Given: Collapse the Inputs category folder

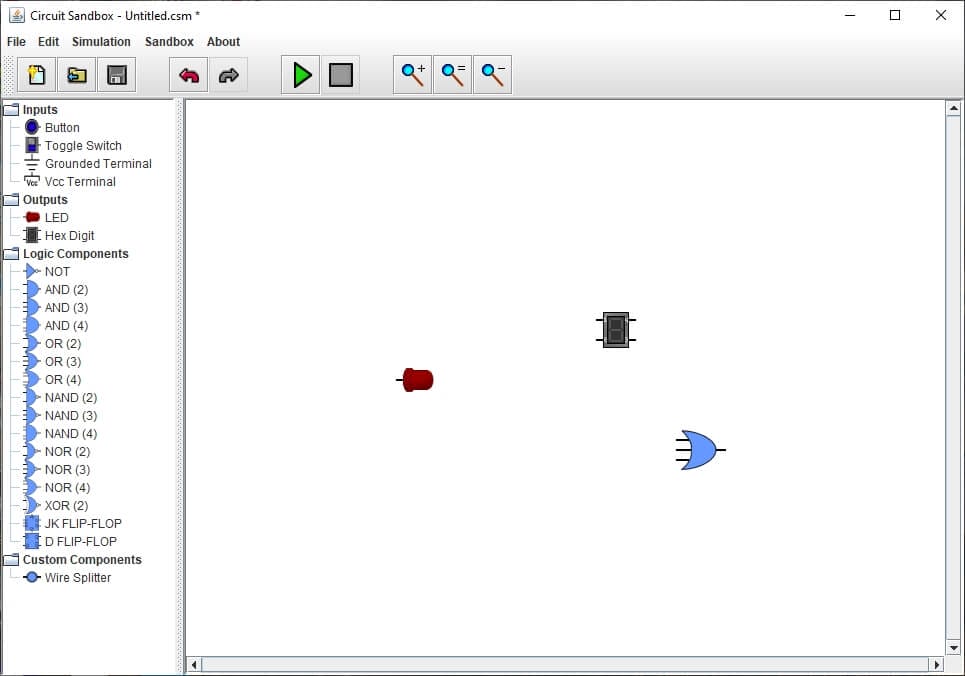Looking at the screenshot, I should coord(10,109).
